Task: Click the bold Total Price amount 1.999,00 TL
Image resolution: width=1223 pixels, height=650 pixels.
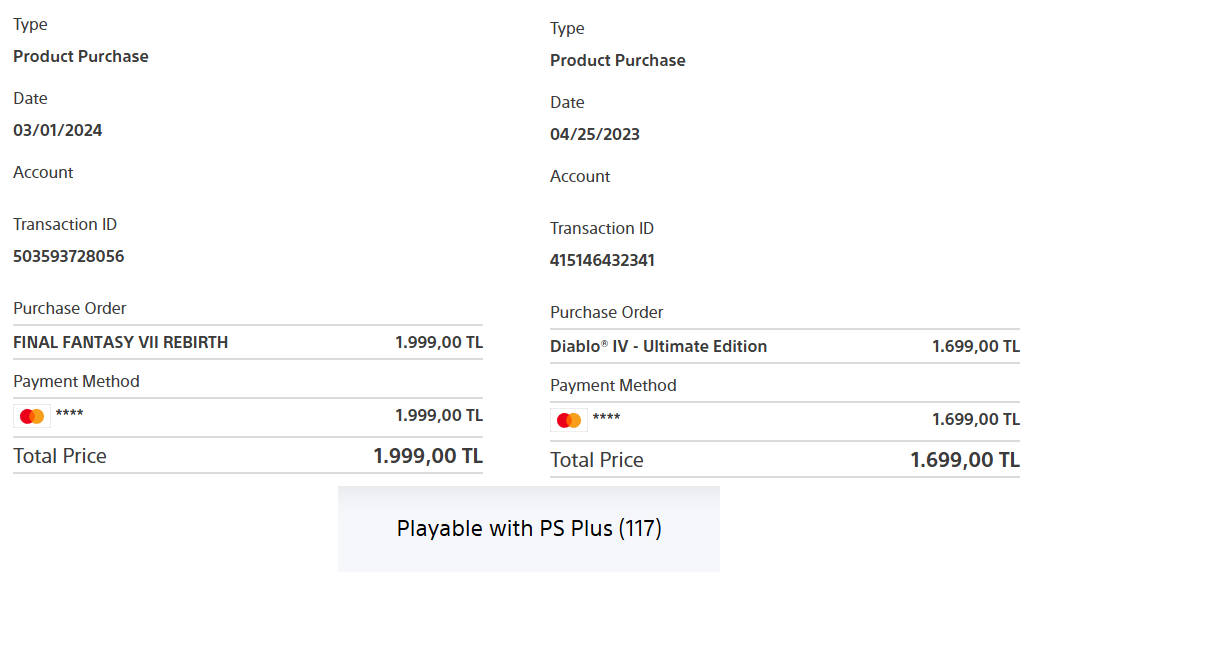Action: 428,456
